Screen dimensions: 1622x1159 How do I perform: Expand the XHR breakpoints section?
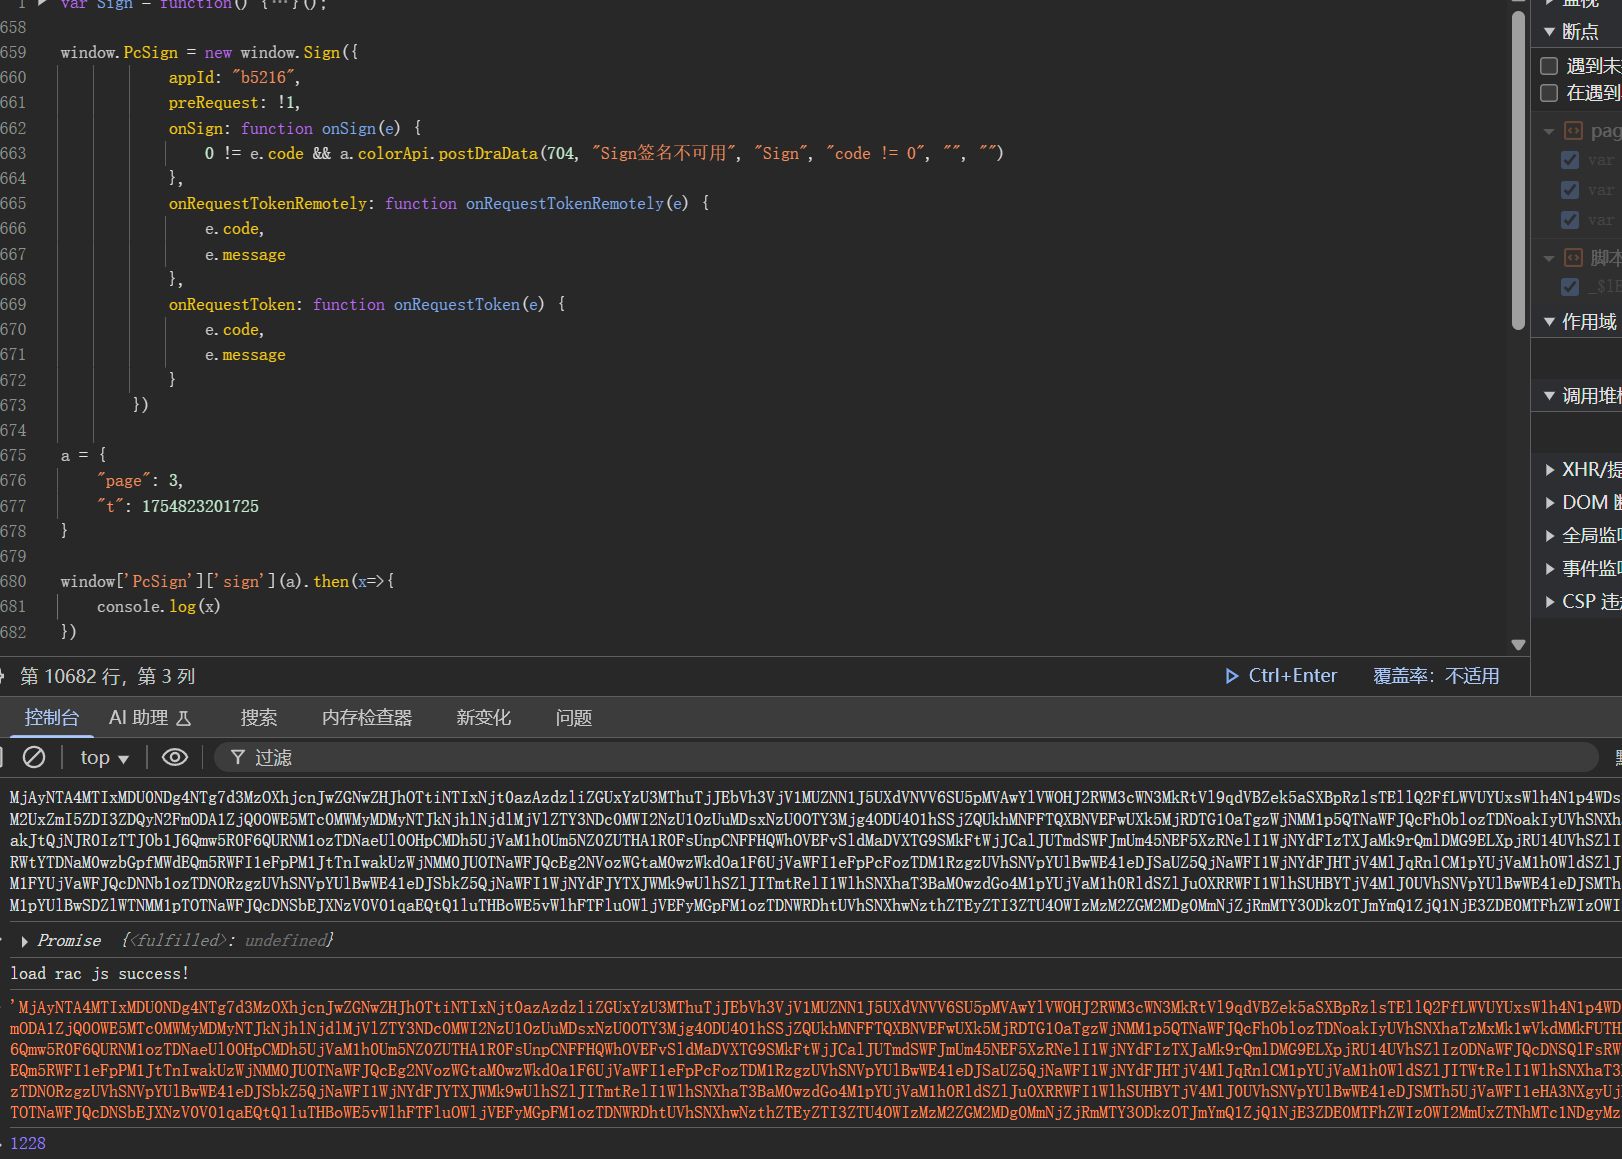coord(1550,469)
